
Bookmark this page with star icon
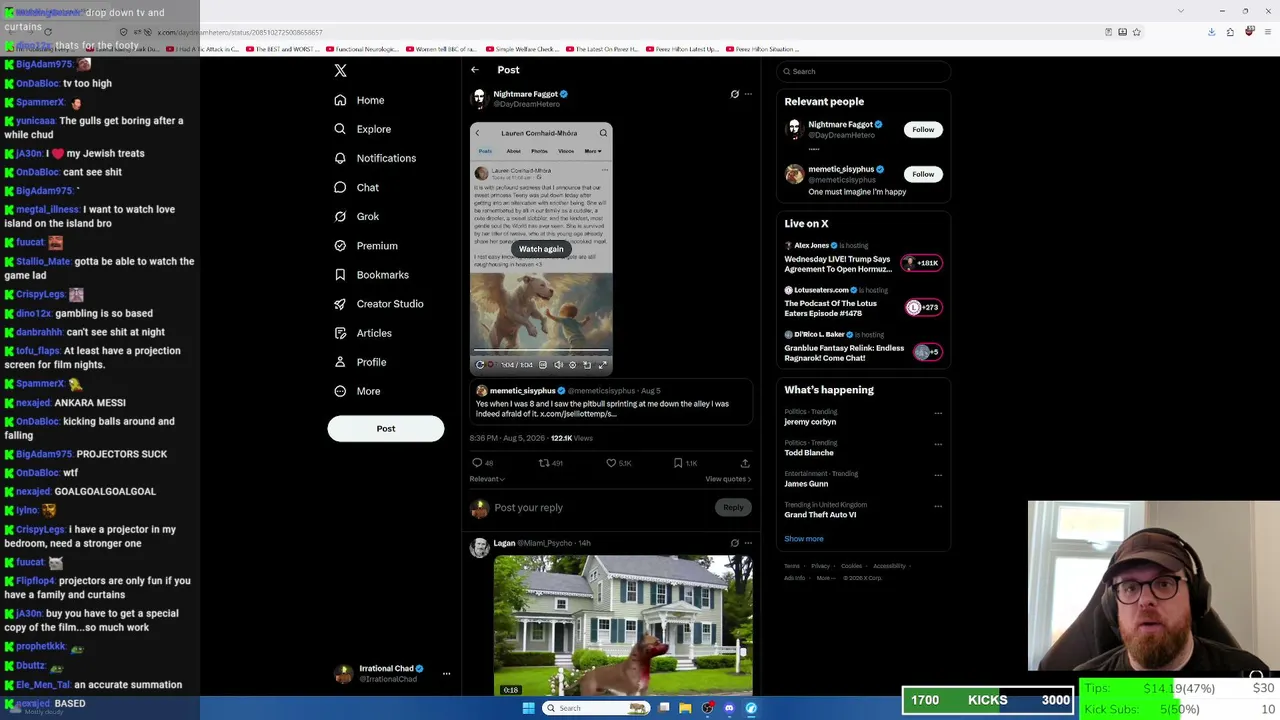(1136, 32)
